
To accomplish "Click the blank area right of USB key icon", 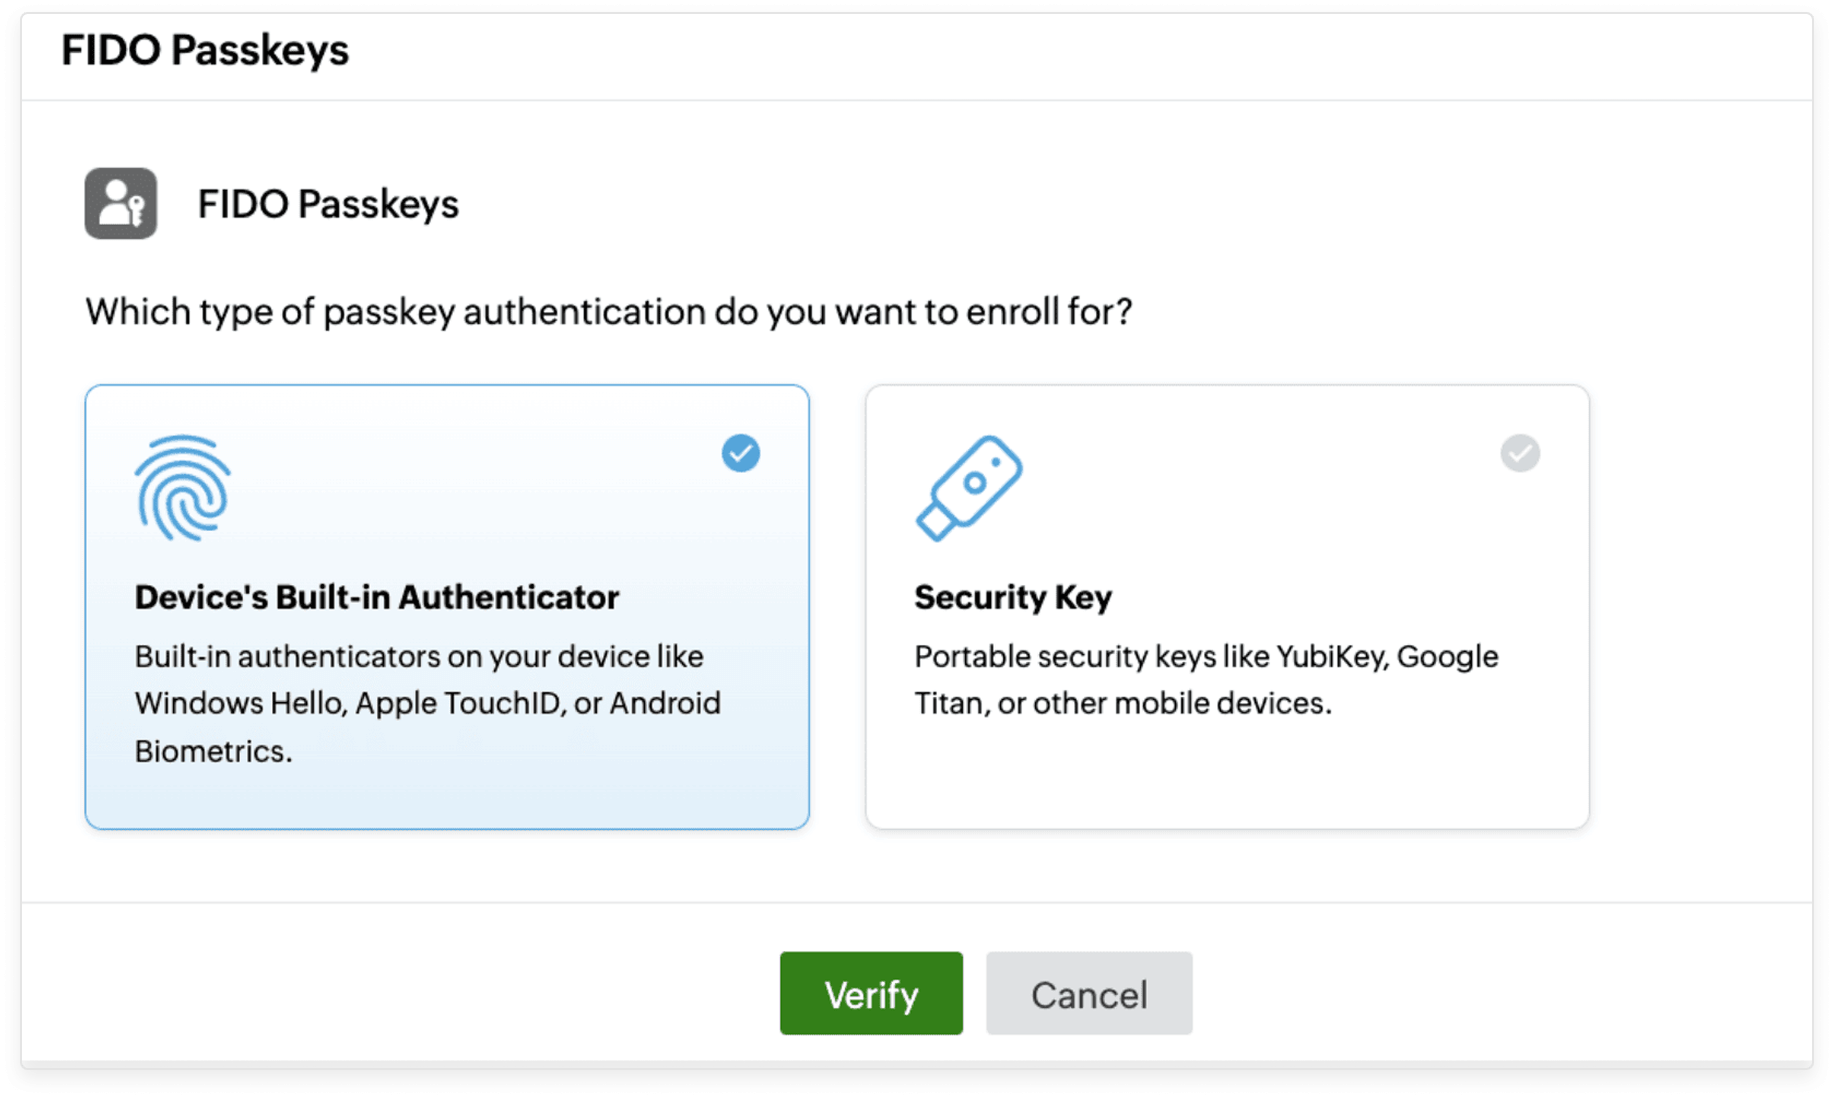I will pos(1250,488).
